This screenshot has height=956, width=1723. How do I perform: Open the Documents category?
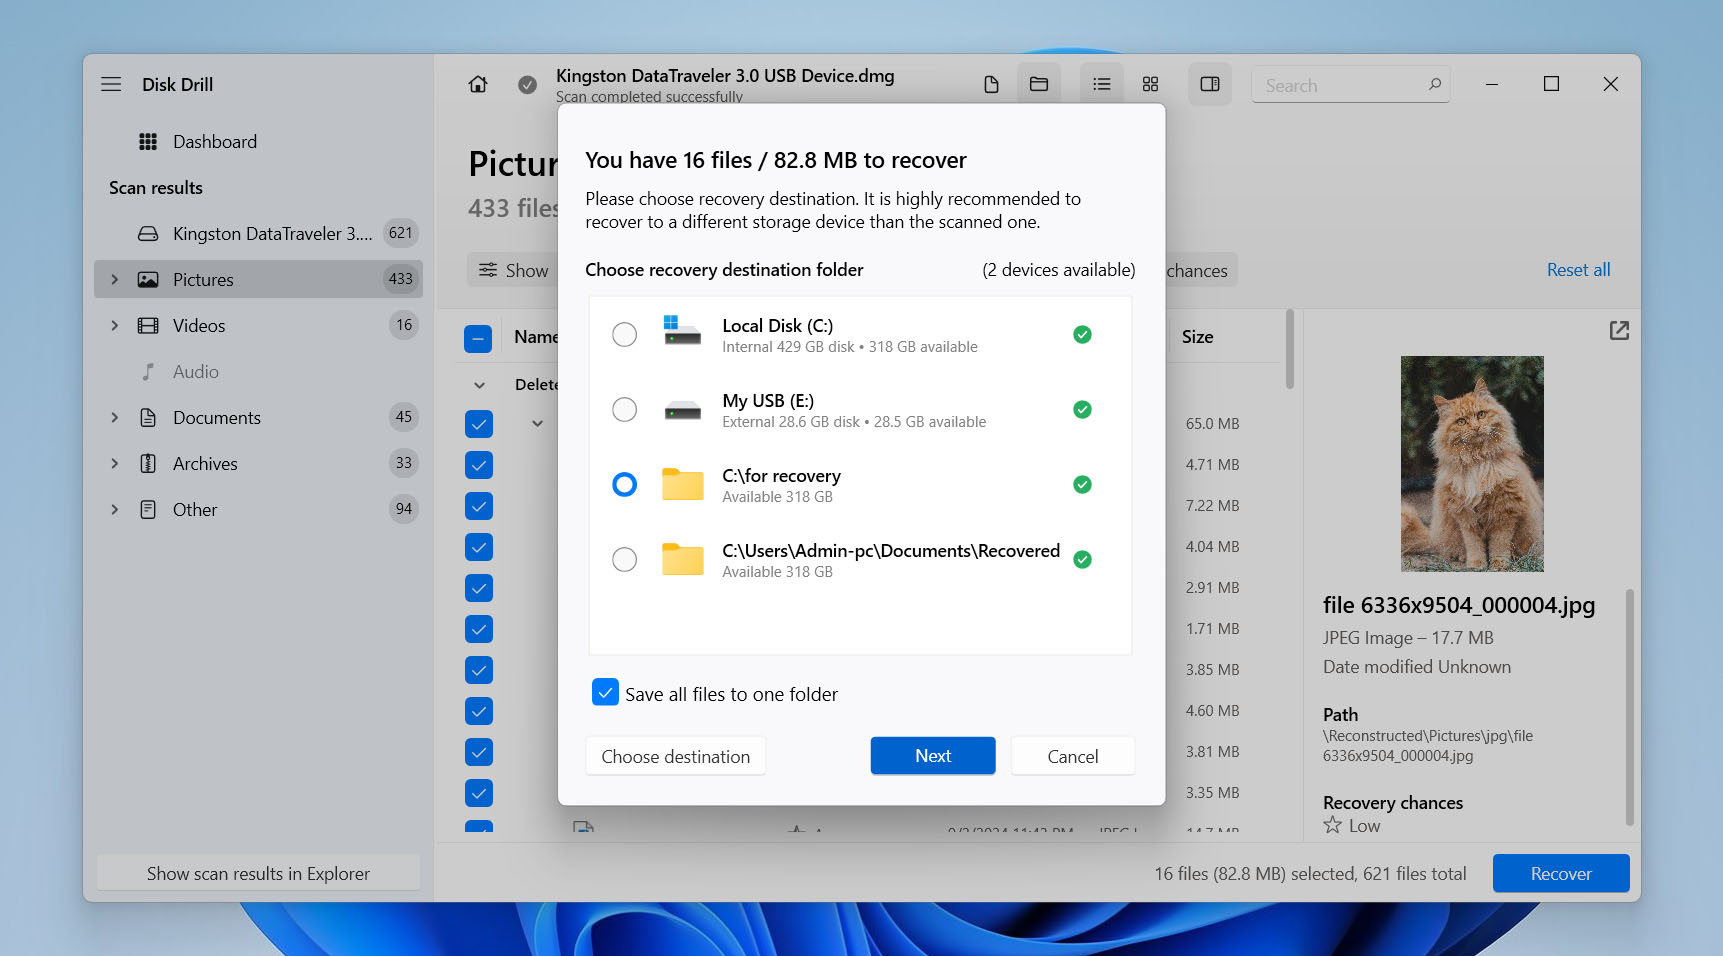coord(258,418)
